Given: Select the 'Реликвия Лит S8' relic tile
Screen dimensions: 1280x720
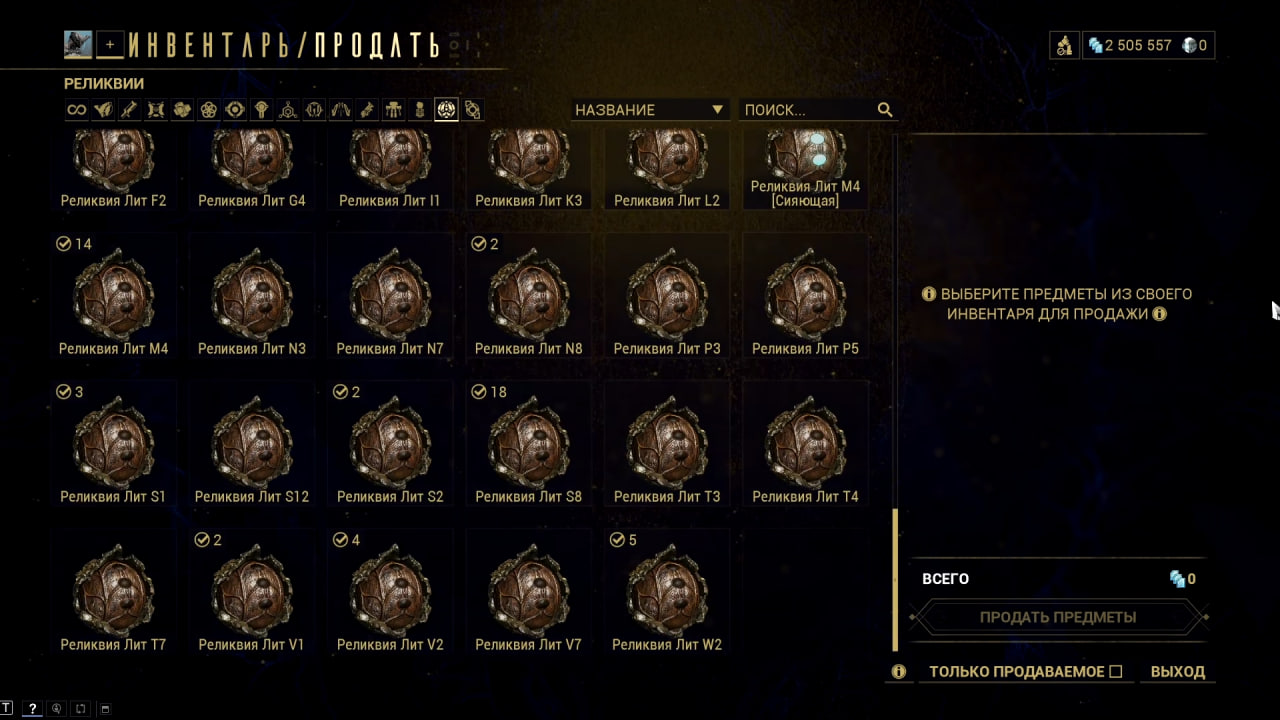Looking at the screenshot, I should [x=529, y=445].
